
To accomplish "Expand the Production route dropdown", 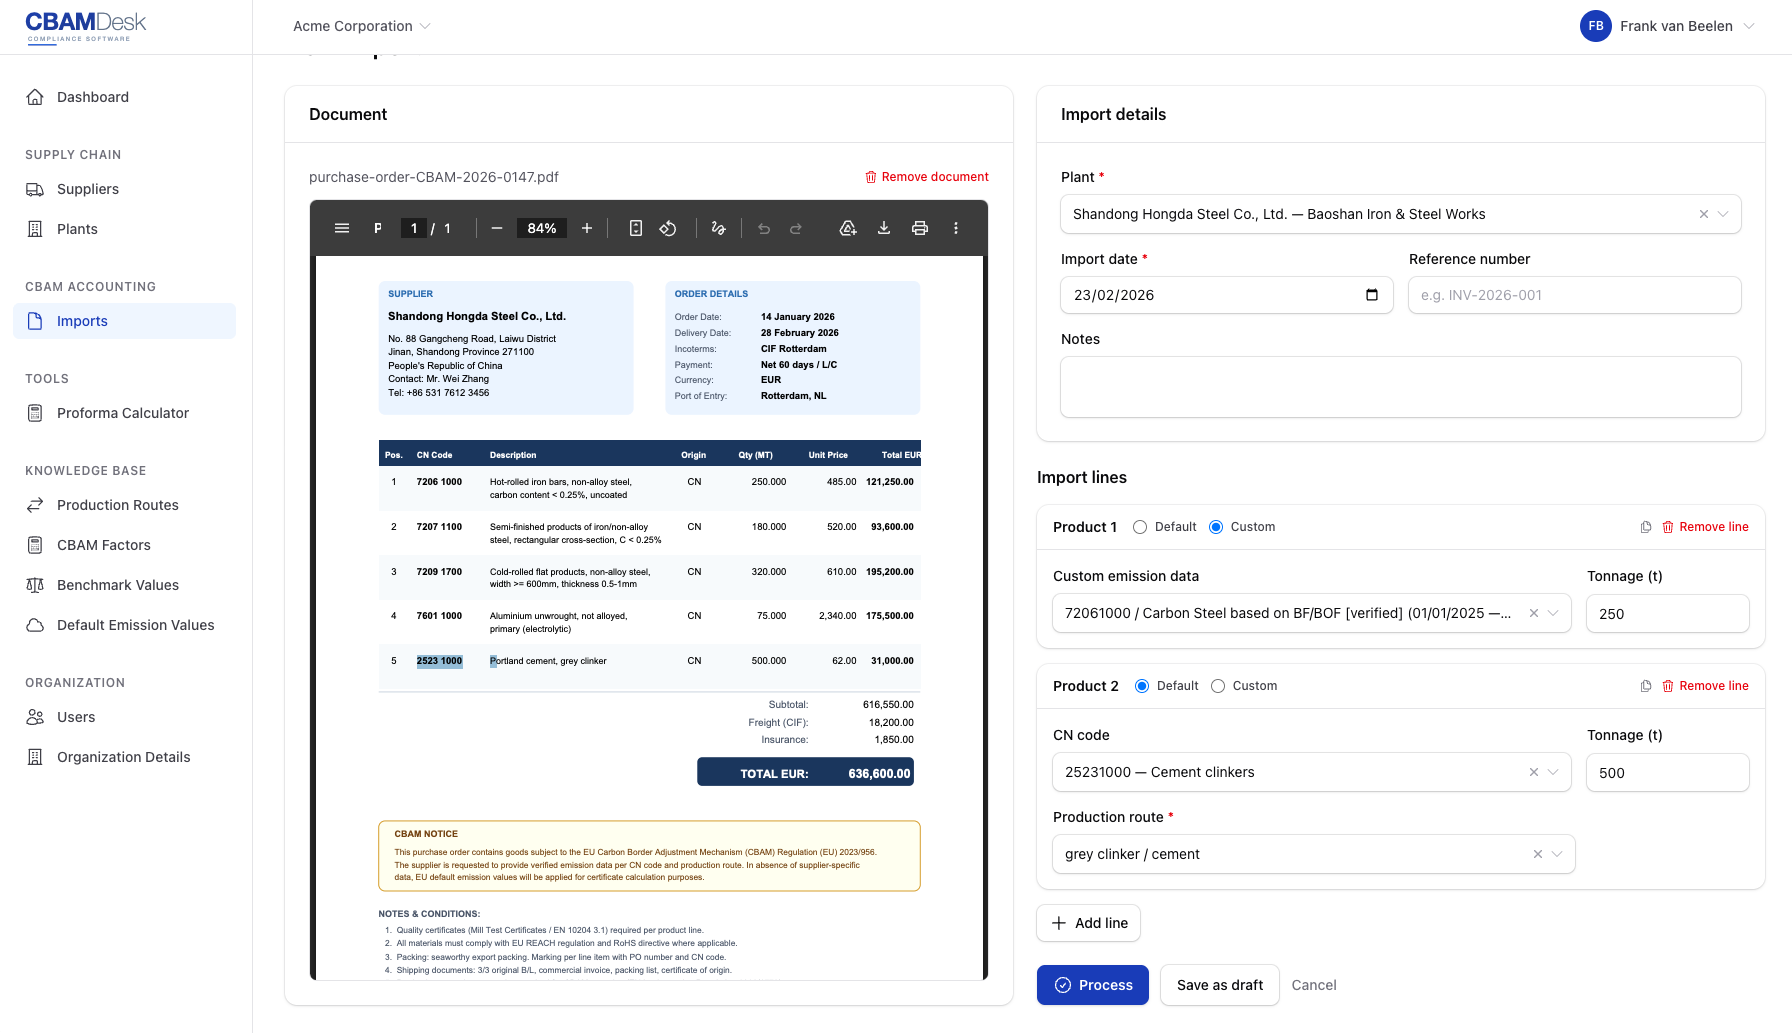I will (1556, 854).
